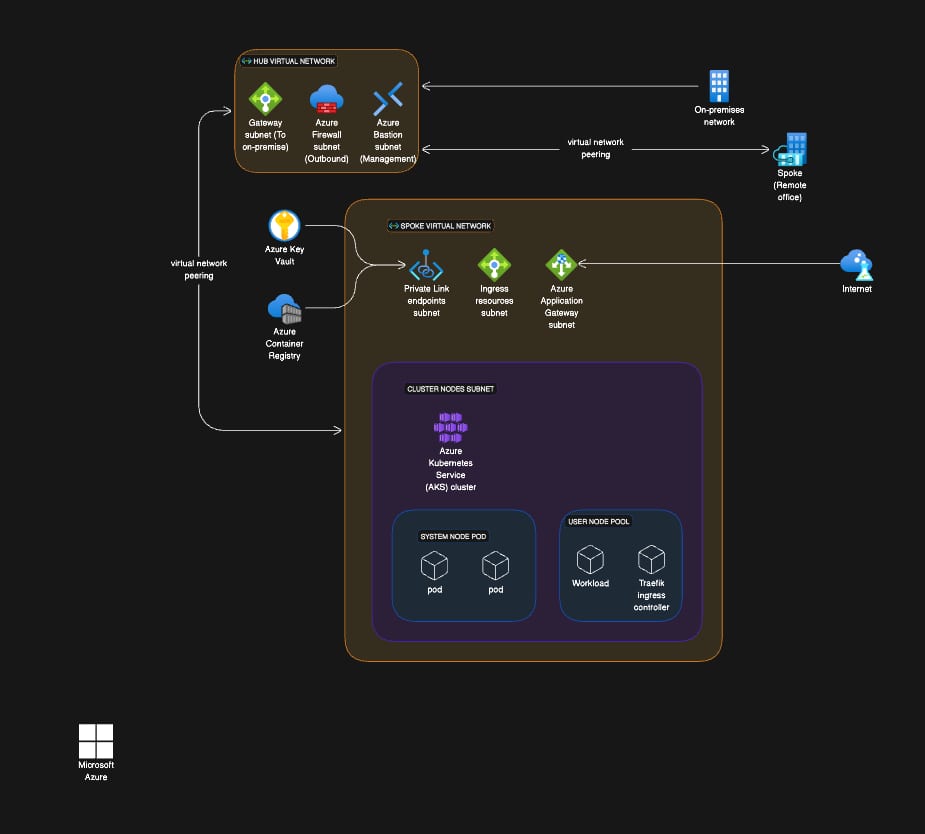Select the 'Azure Key Vault' text label
Viewport: 925px width, 834px height.
coord(284,255)
